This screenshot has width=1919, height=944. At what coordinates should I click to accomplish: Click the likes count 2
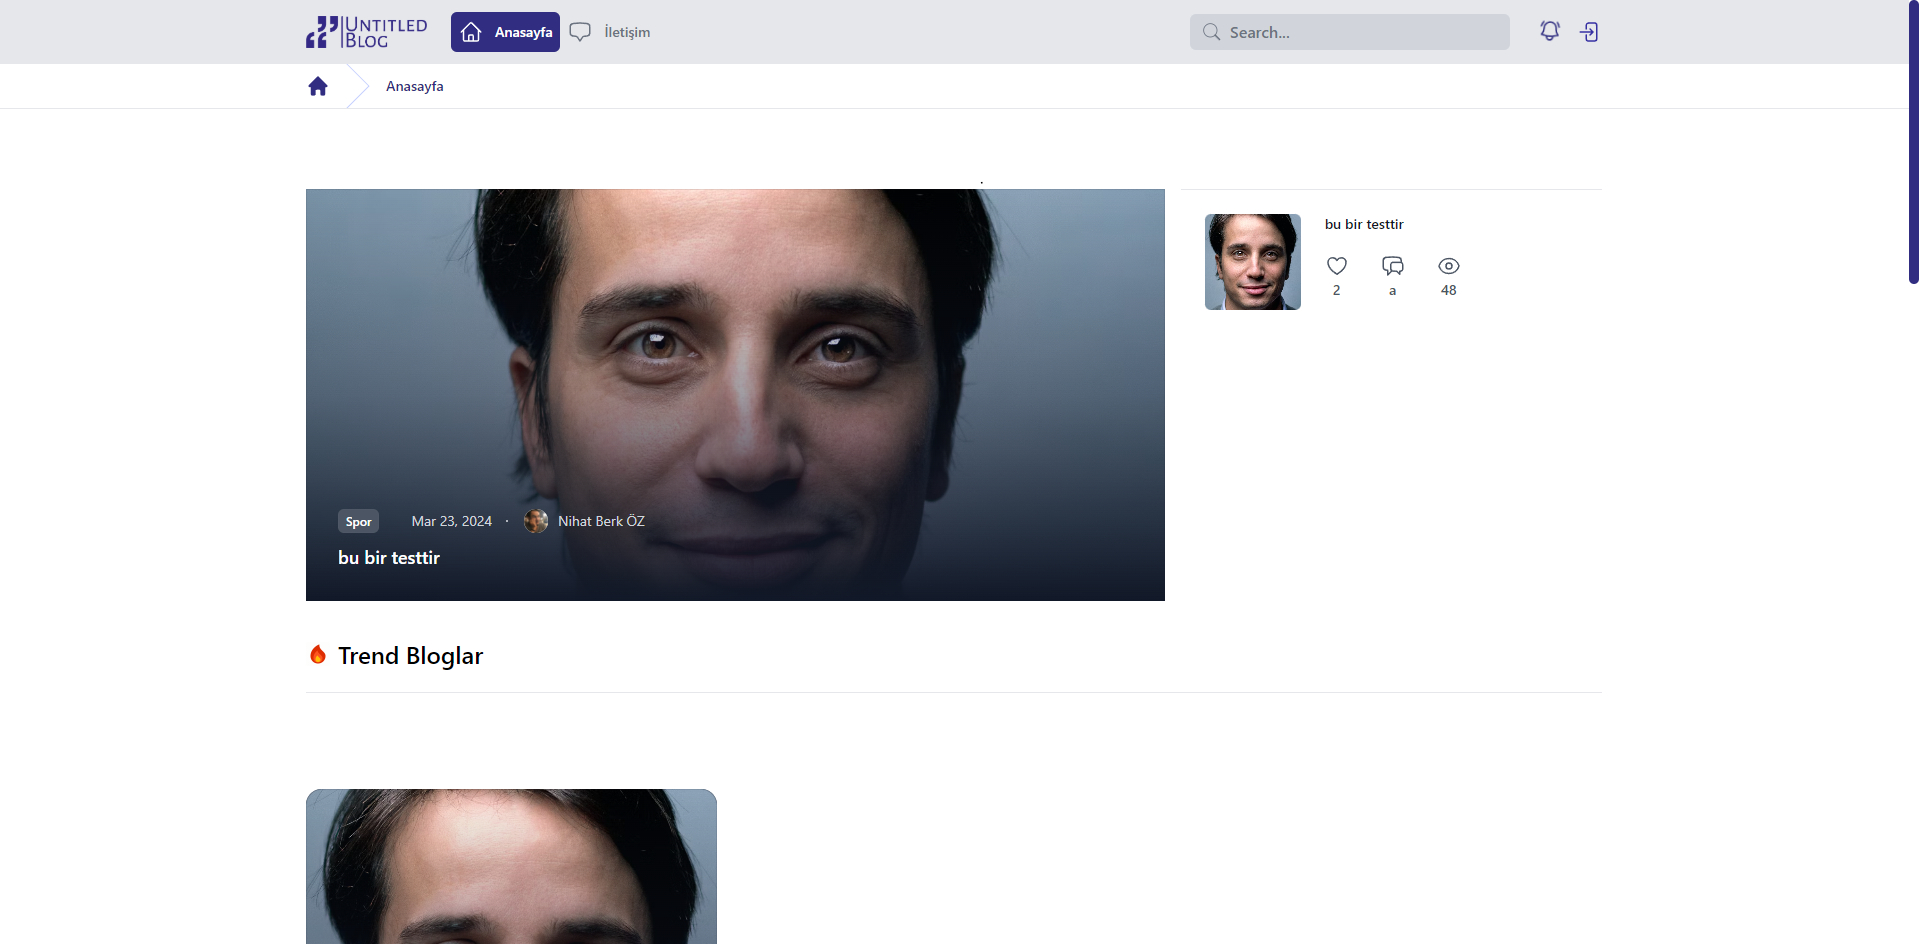1336,290
